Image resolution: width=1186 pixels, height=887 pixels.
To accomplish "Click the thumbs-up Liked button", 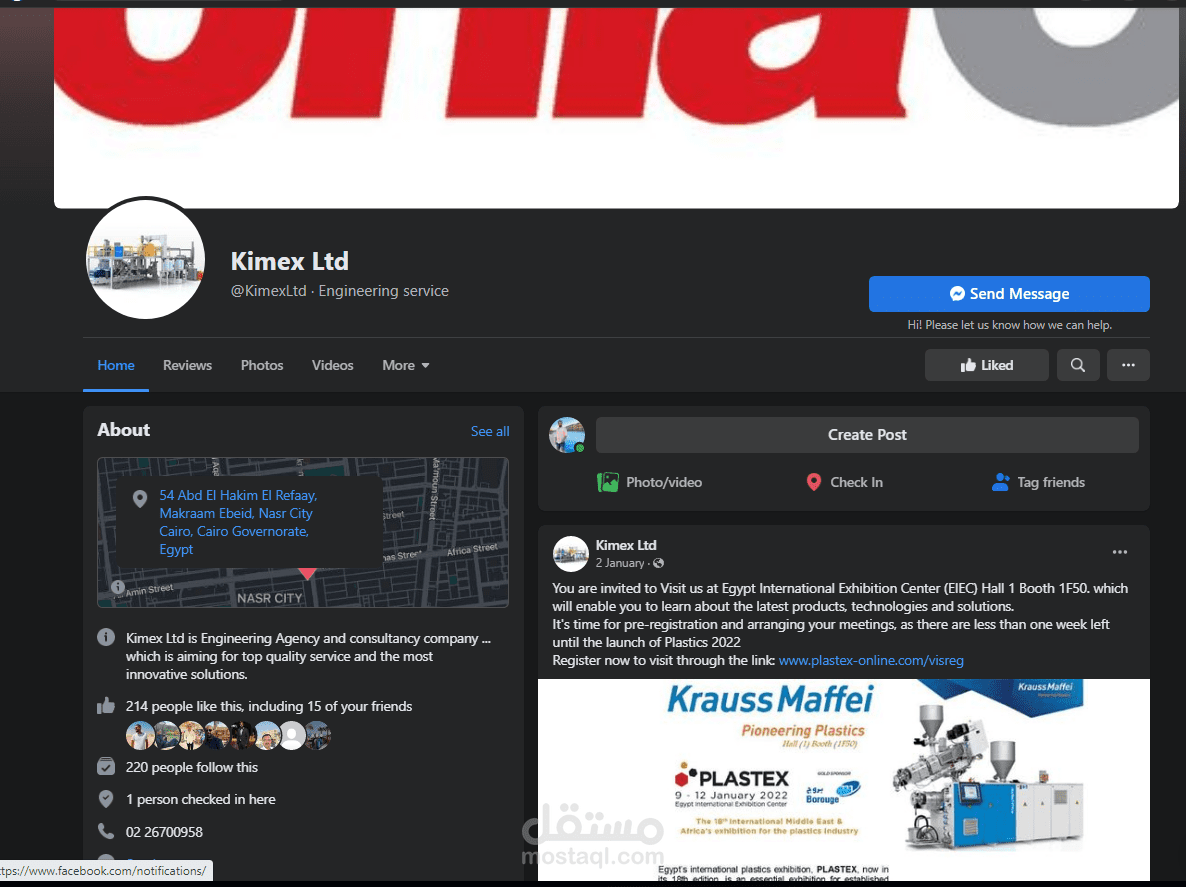I will pyautogui.click(x=986, y=365).
